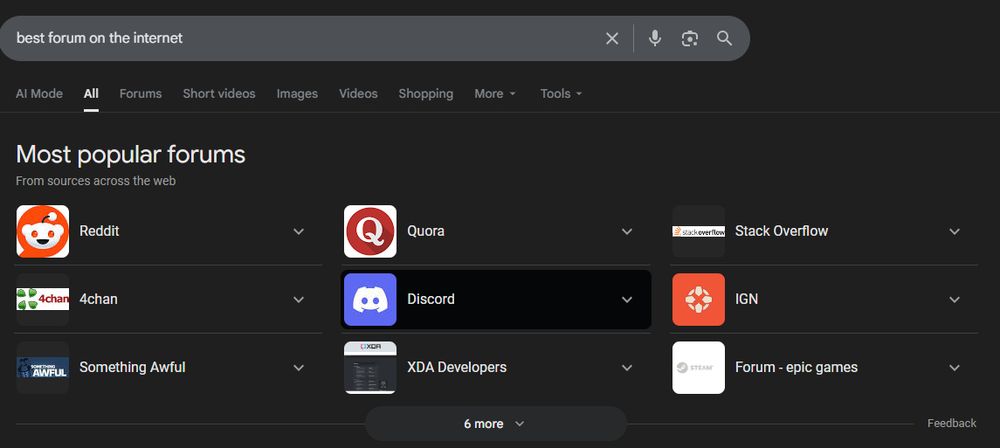Click the Forum - epic games label
The image size is (1000, 448).
[x=796, y=368]
